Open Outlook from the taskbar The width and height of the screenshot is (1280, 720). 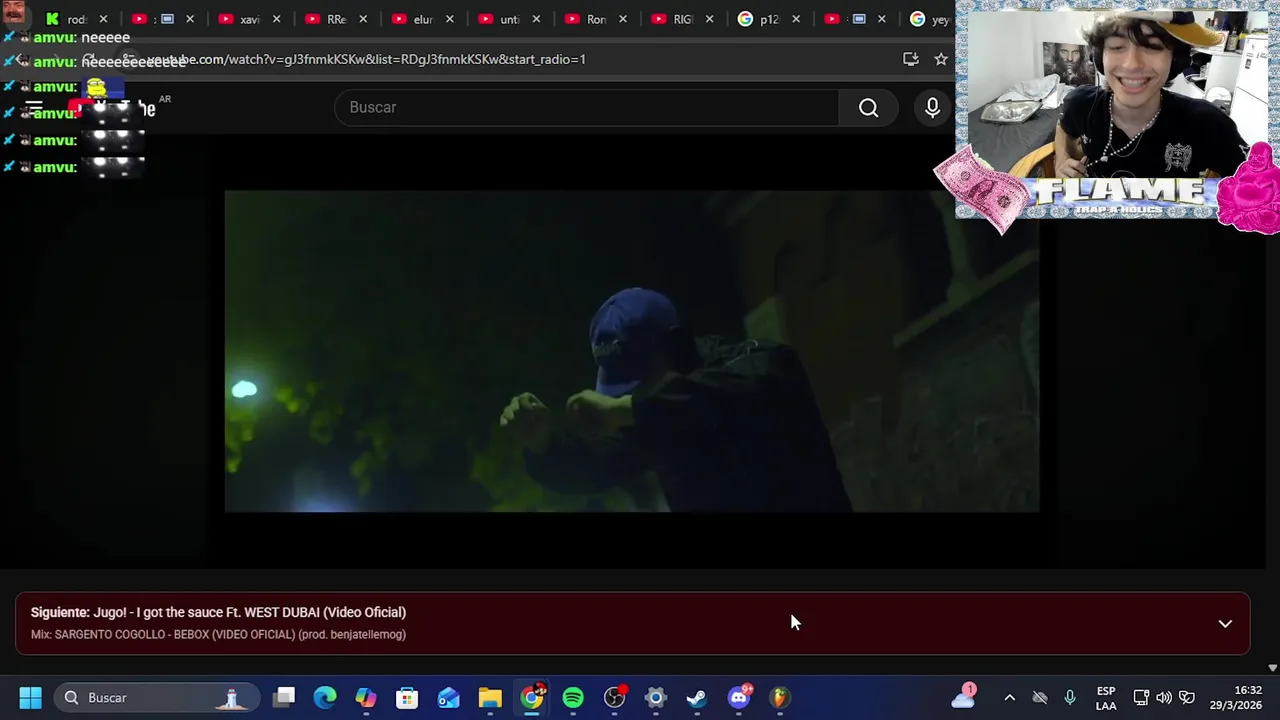pos(448,697)
